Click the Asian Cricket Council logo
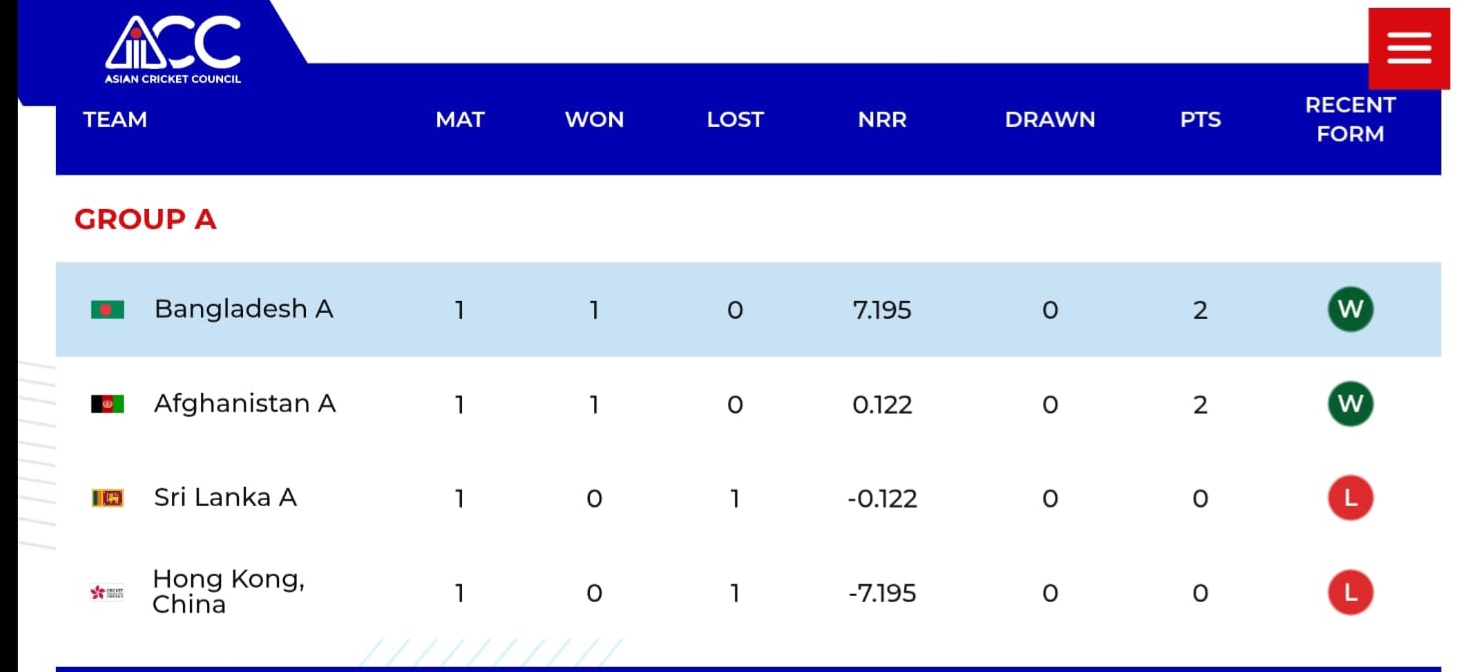This screenshot has height=672, width=1461. (x=173, y=48)
